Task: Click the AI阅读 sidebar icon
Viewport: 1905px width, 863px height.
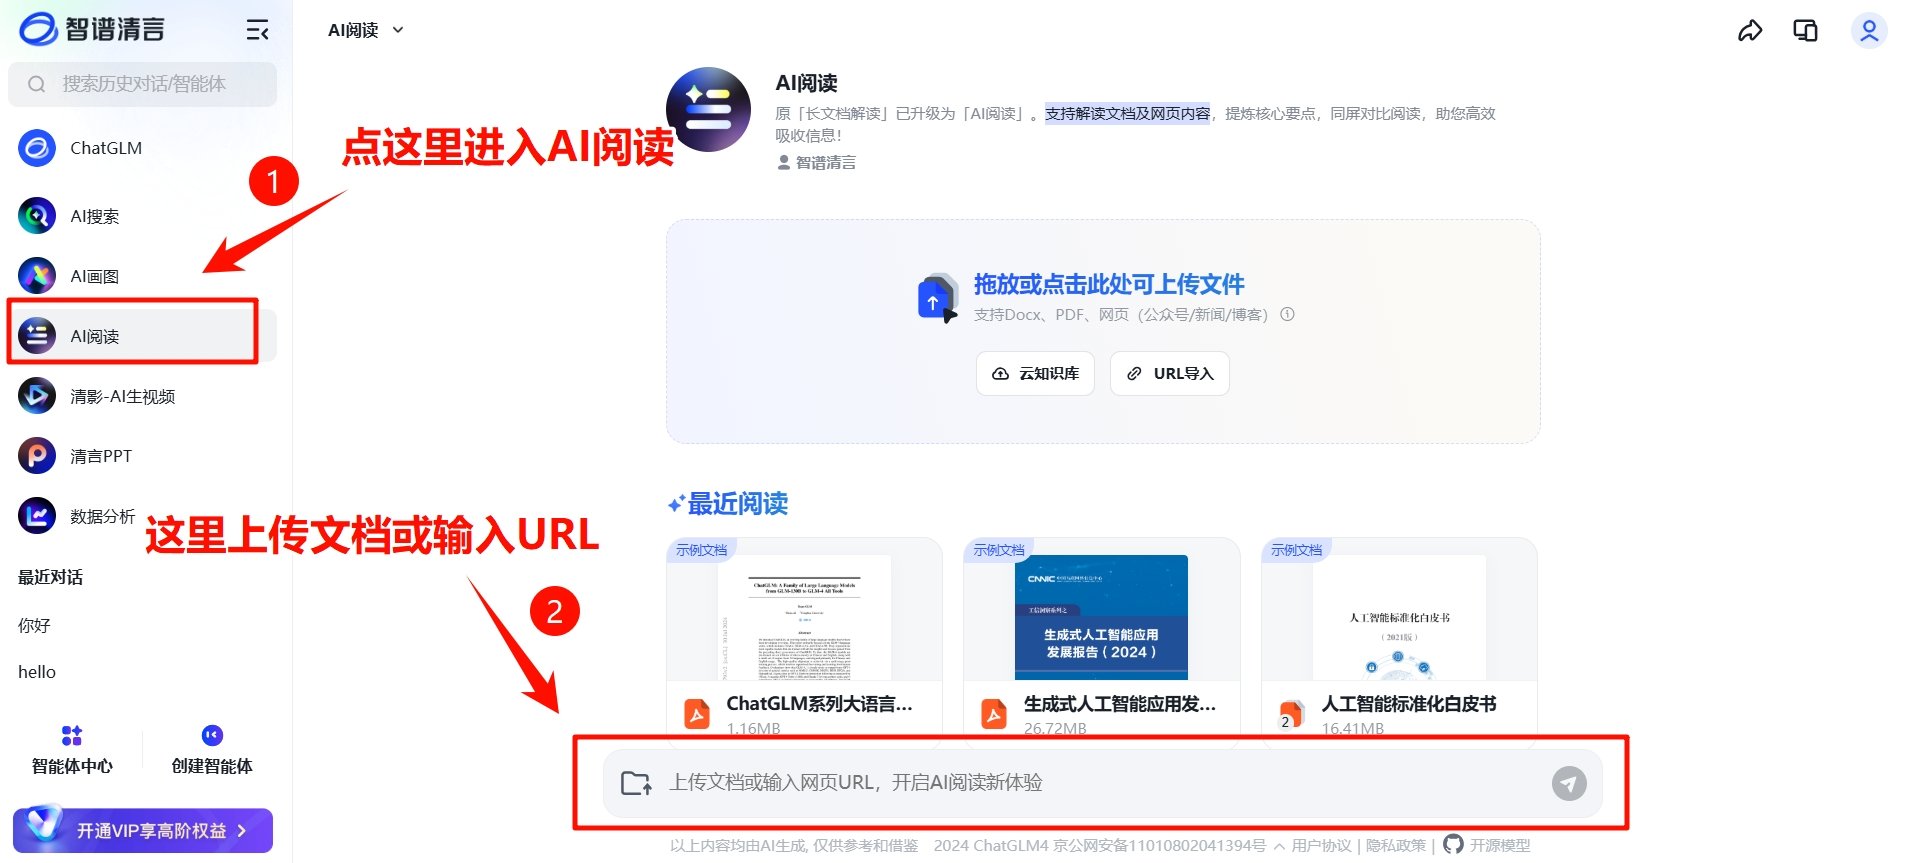Action: point(37,336)
